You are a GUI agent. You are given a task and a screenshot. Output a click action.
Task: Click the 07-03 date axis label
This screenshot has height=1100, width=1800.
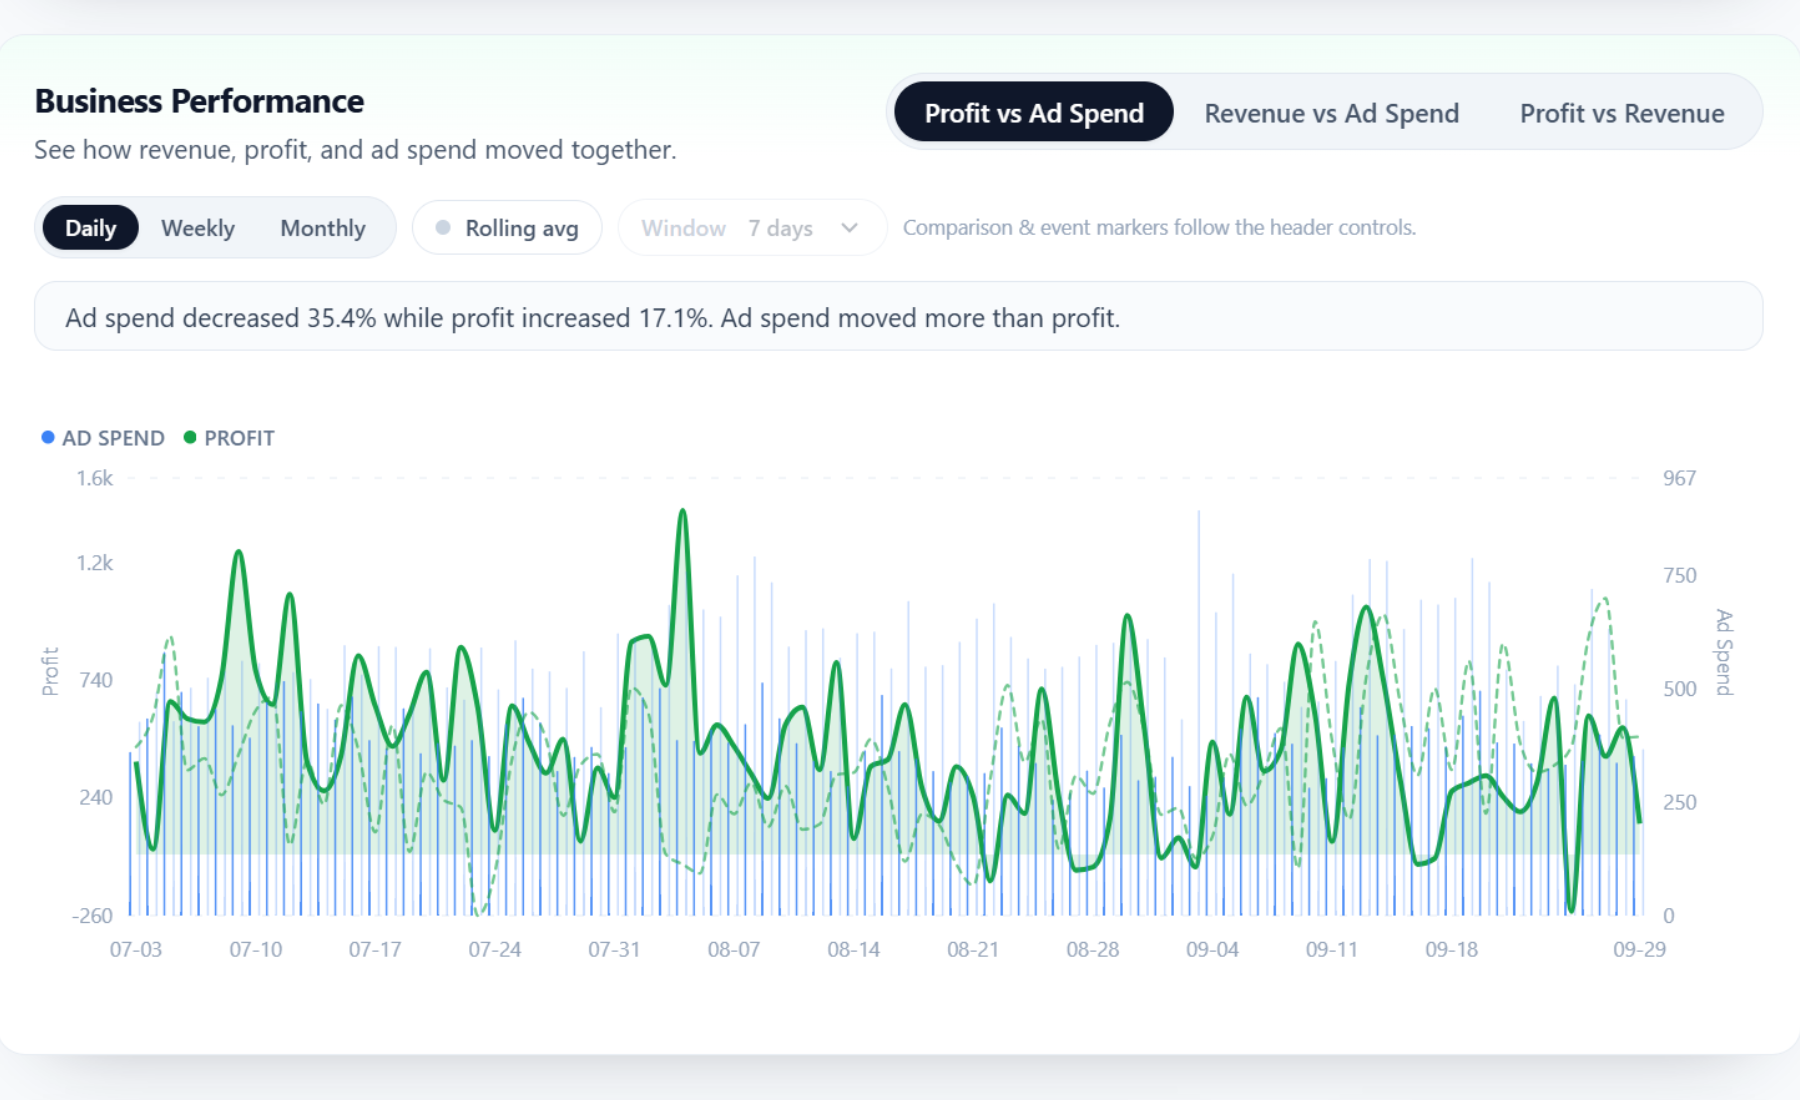coord(136,949)
